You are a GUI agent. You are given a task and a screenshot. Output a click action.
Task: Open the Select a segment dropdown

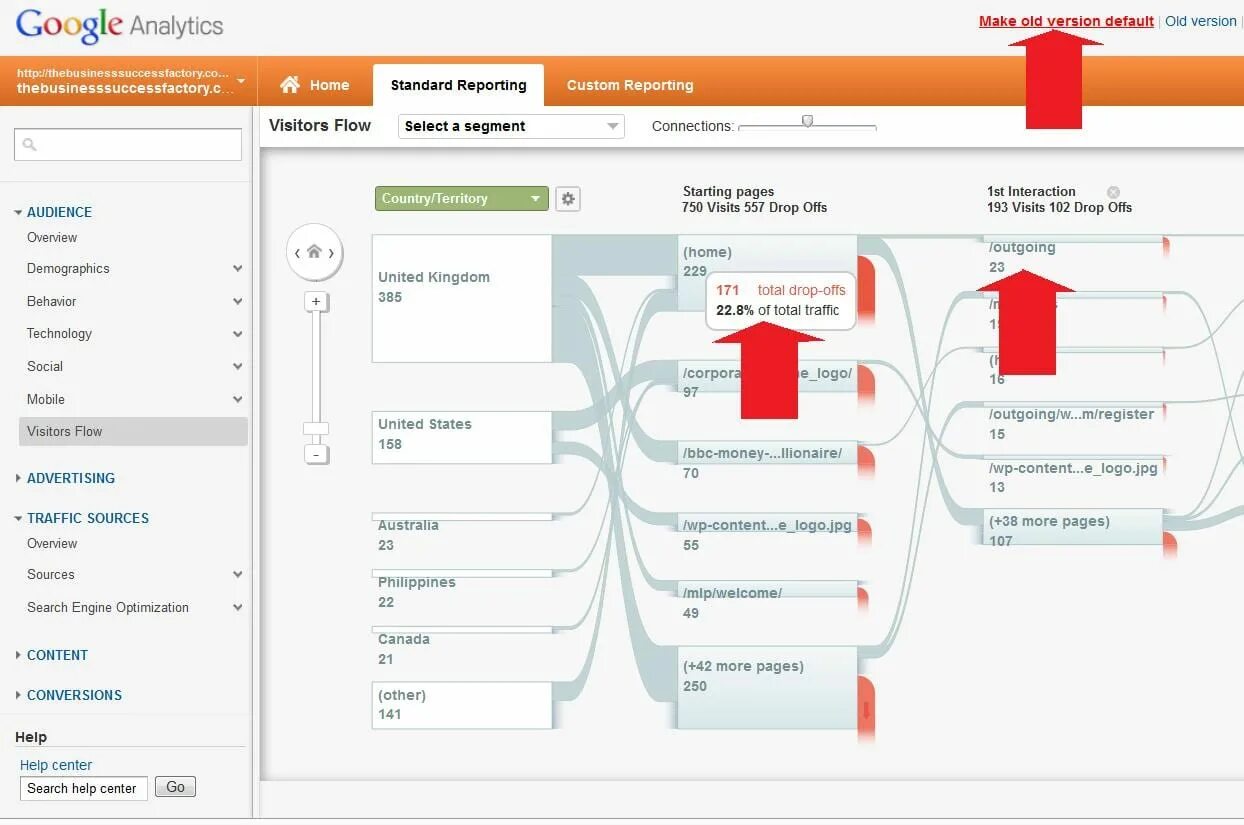pos(510,126)
